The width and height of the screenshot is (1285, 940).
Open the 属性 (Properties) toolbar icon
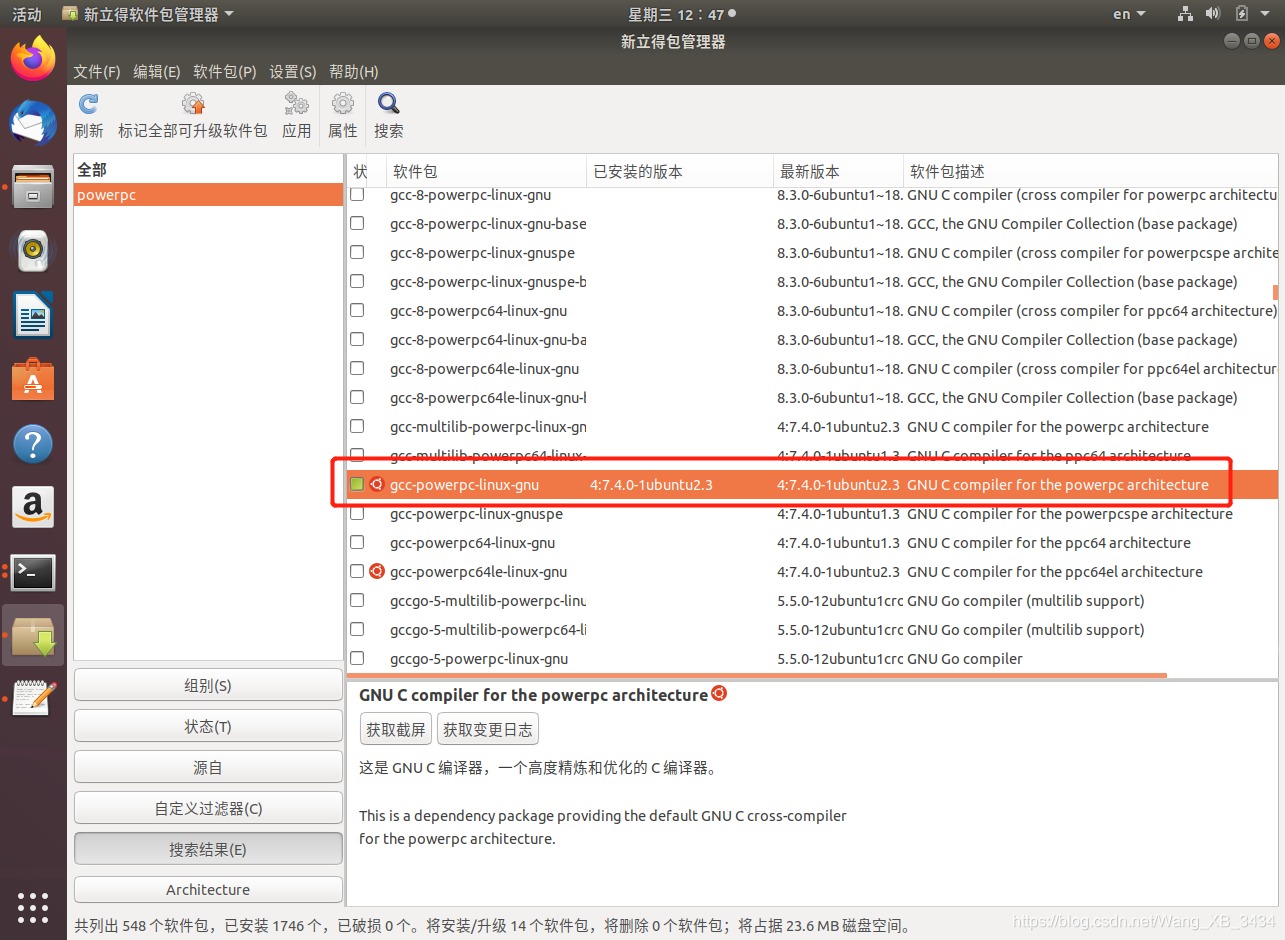click(x=342, y=112)
